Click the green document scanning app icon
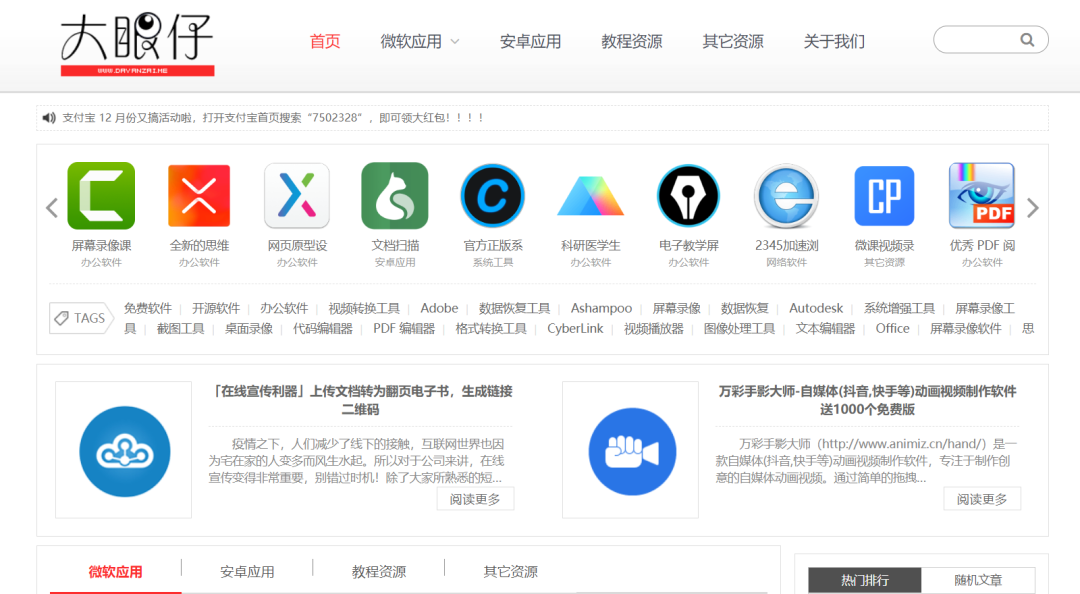 (x=395, y=196)
